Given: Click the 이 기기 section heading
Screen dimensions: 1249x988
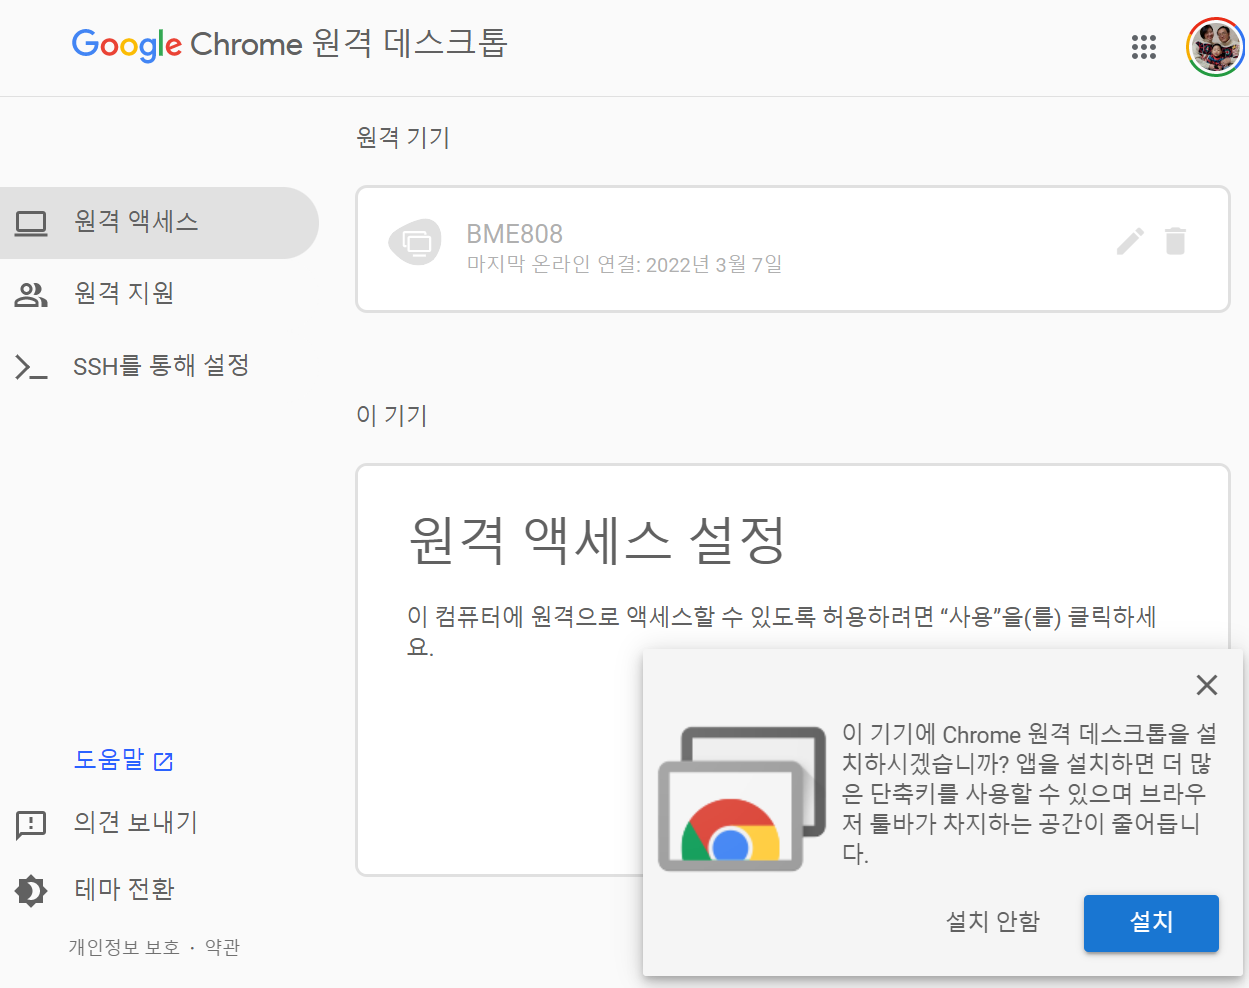Looking at the screenshot, I should point(392,415).
